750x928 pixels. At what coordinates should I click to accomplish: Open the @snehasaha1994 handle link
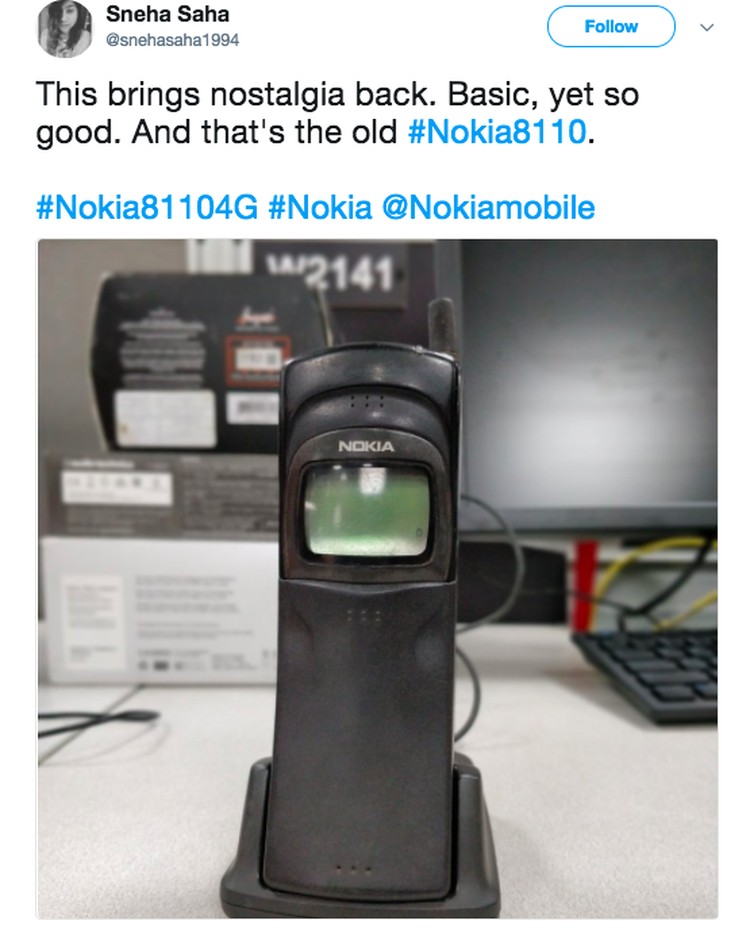(172, 40)
